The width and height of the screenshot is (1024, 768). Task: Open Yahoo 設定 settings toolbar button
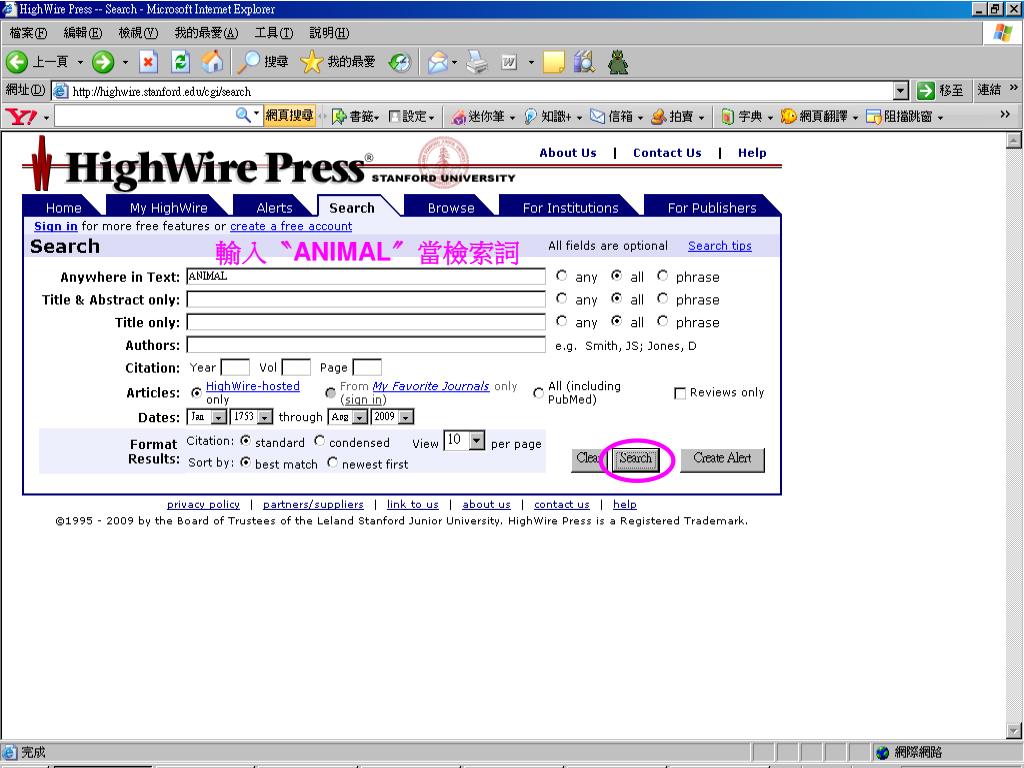click(411, 117)
